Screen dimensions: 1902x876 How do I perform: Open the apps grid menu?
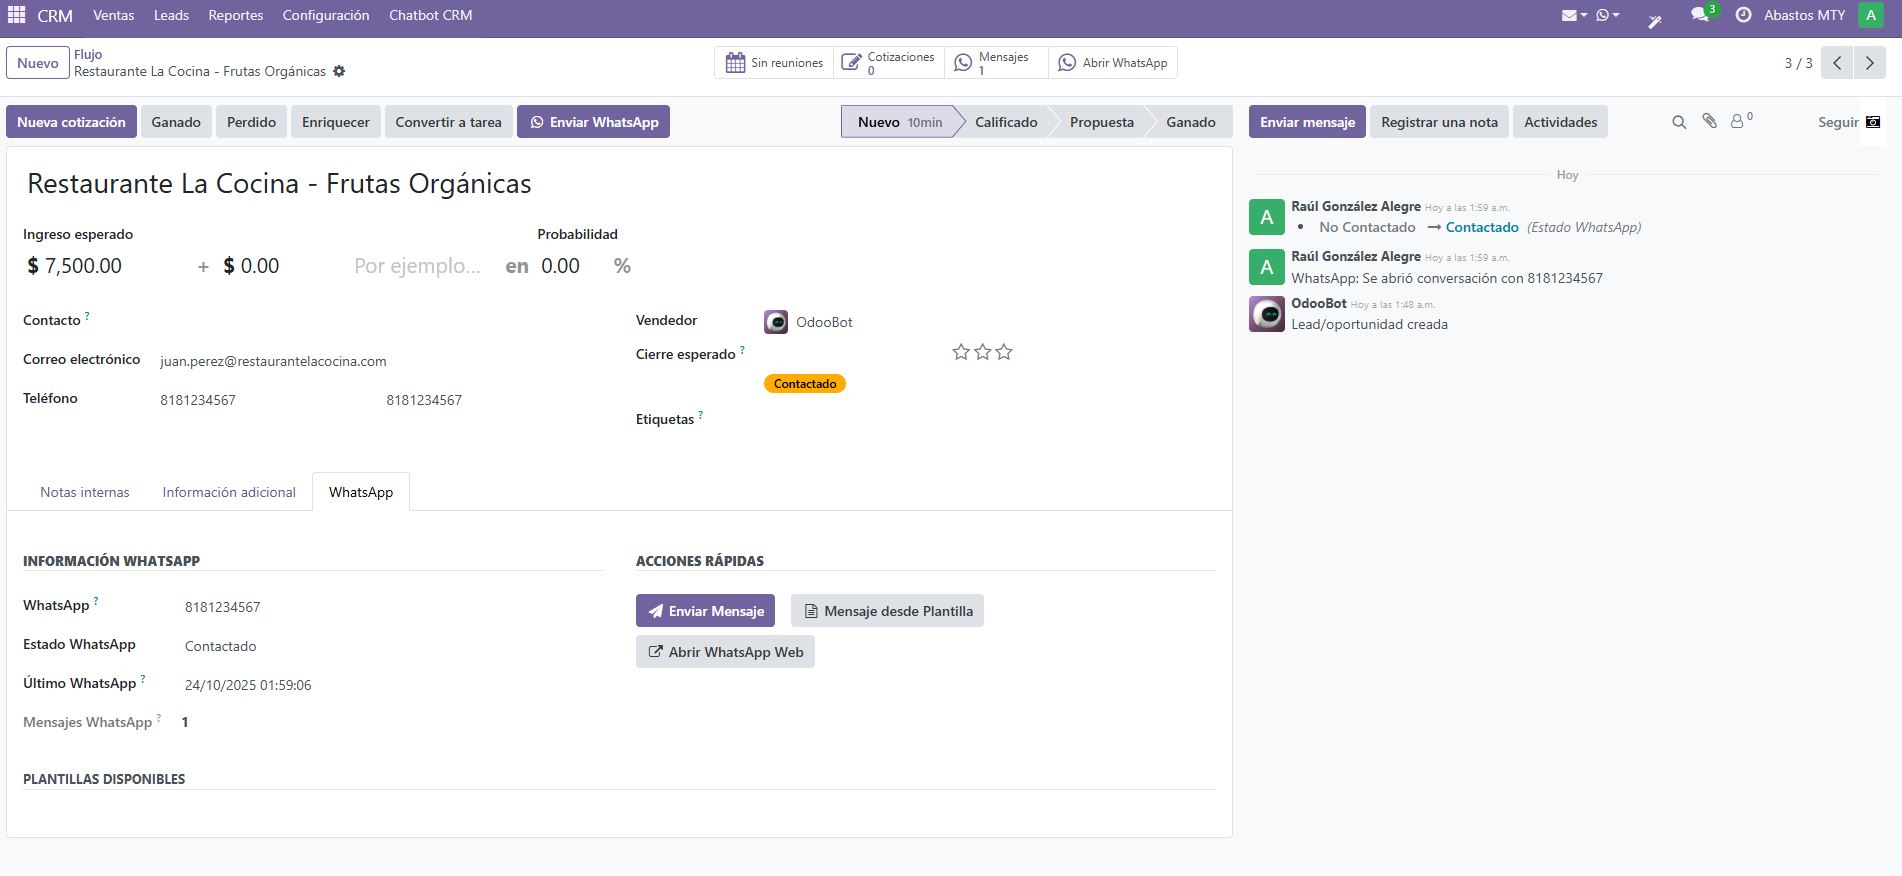(x=16, y=15)
